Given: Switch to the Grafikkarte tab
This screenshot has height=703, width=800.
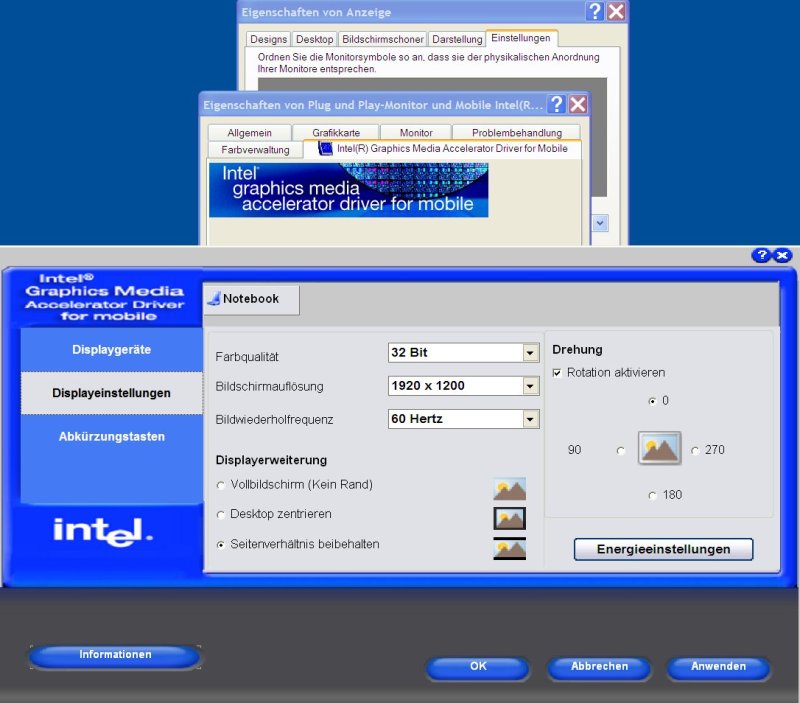Looking at the screenshot, I should 336,133.
